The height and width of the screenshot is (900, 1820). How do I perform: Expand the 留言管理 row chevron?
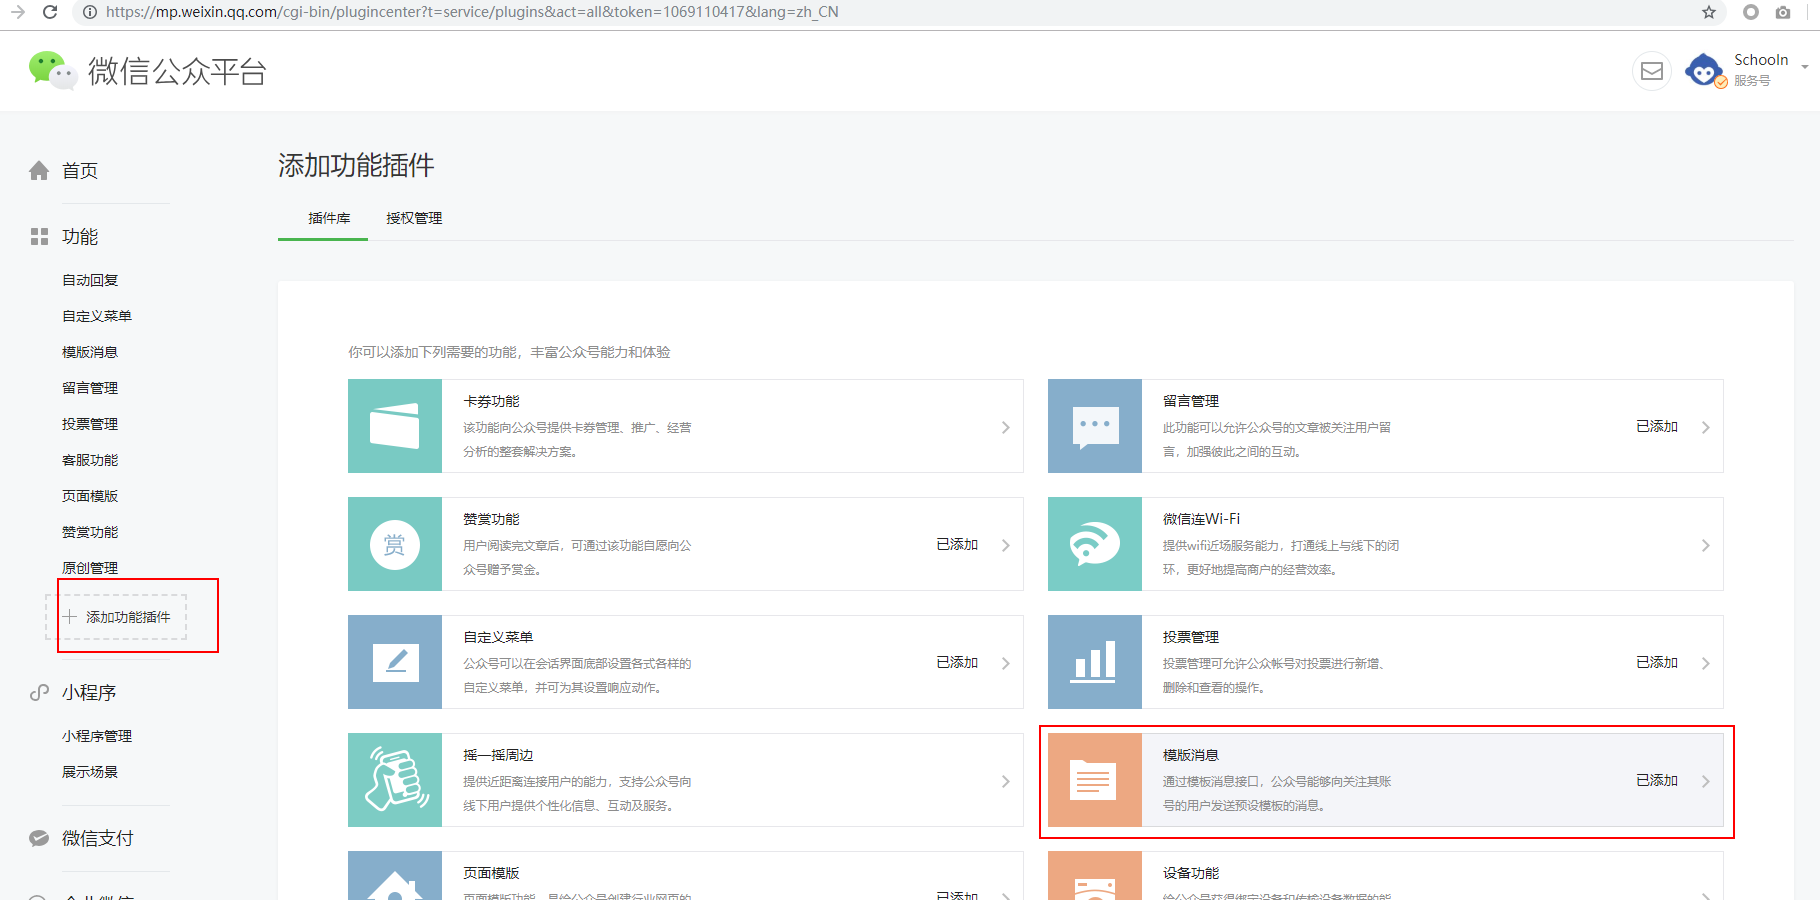click(1706, 427)
